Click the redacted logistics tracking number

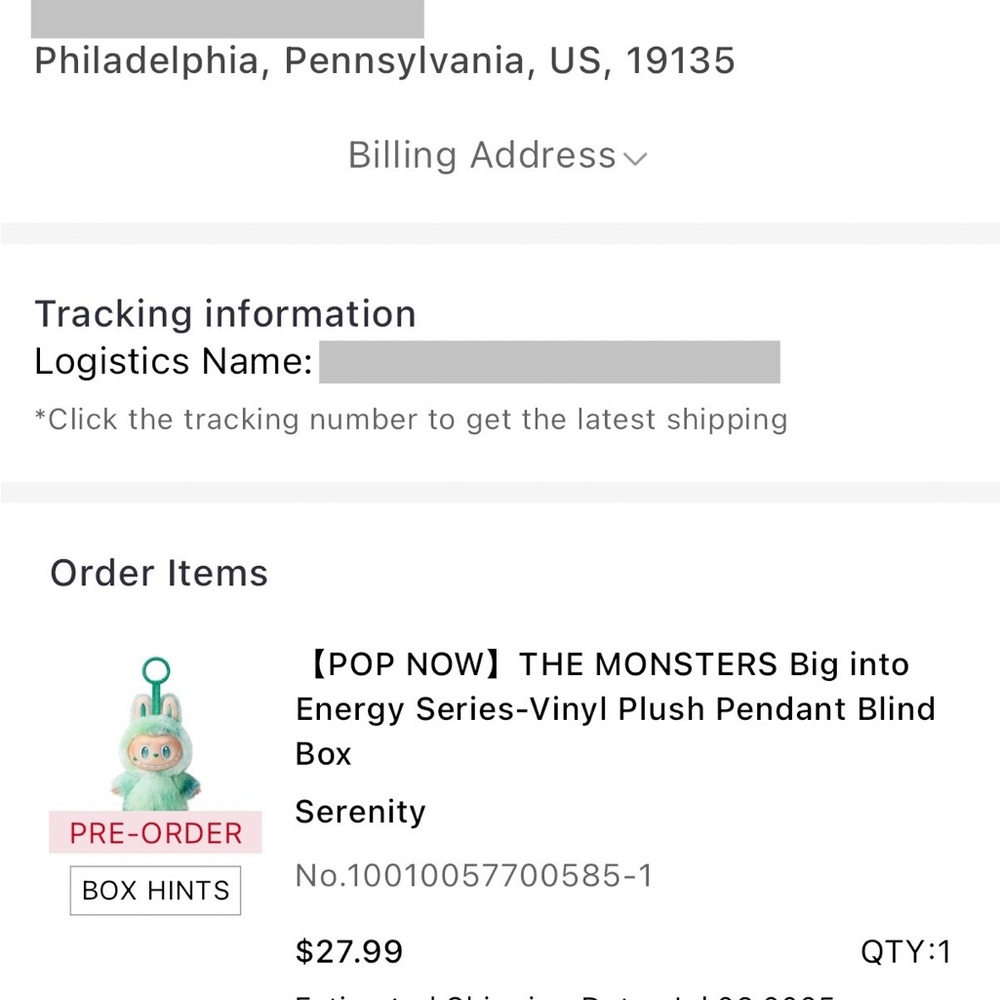[548, 362]
